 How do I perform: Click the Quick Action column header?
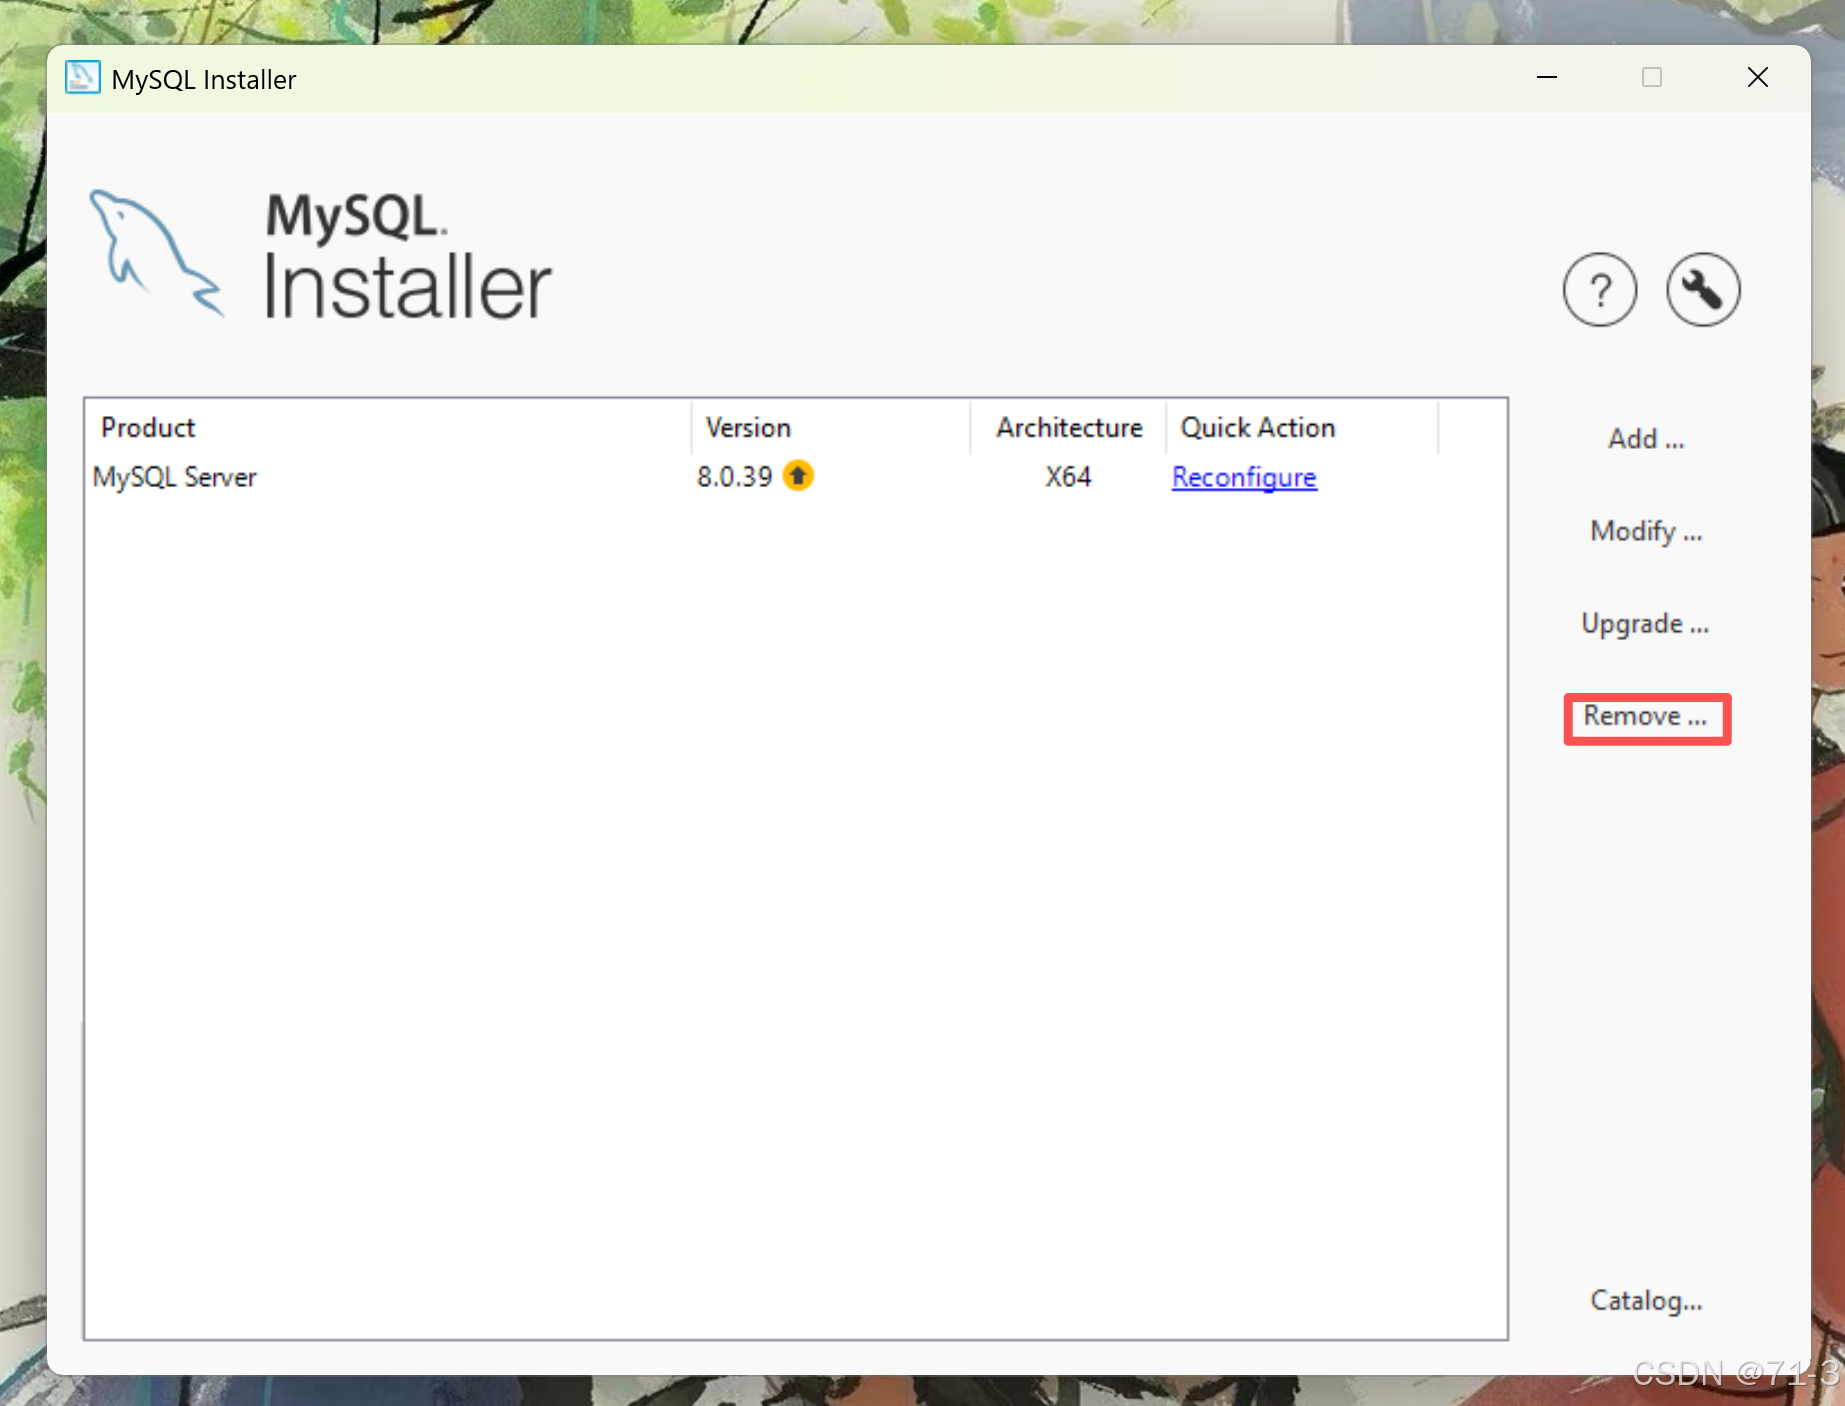pos(1302,427)
